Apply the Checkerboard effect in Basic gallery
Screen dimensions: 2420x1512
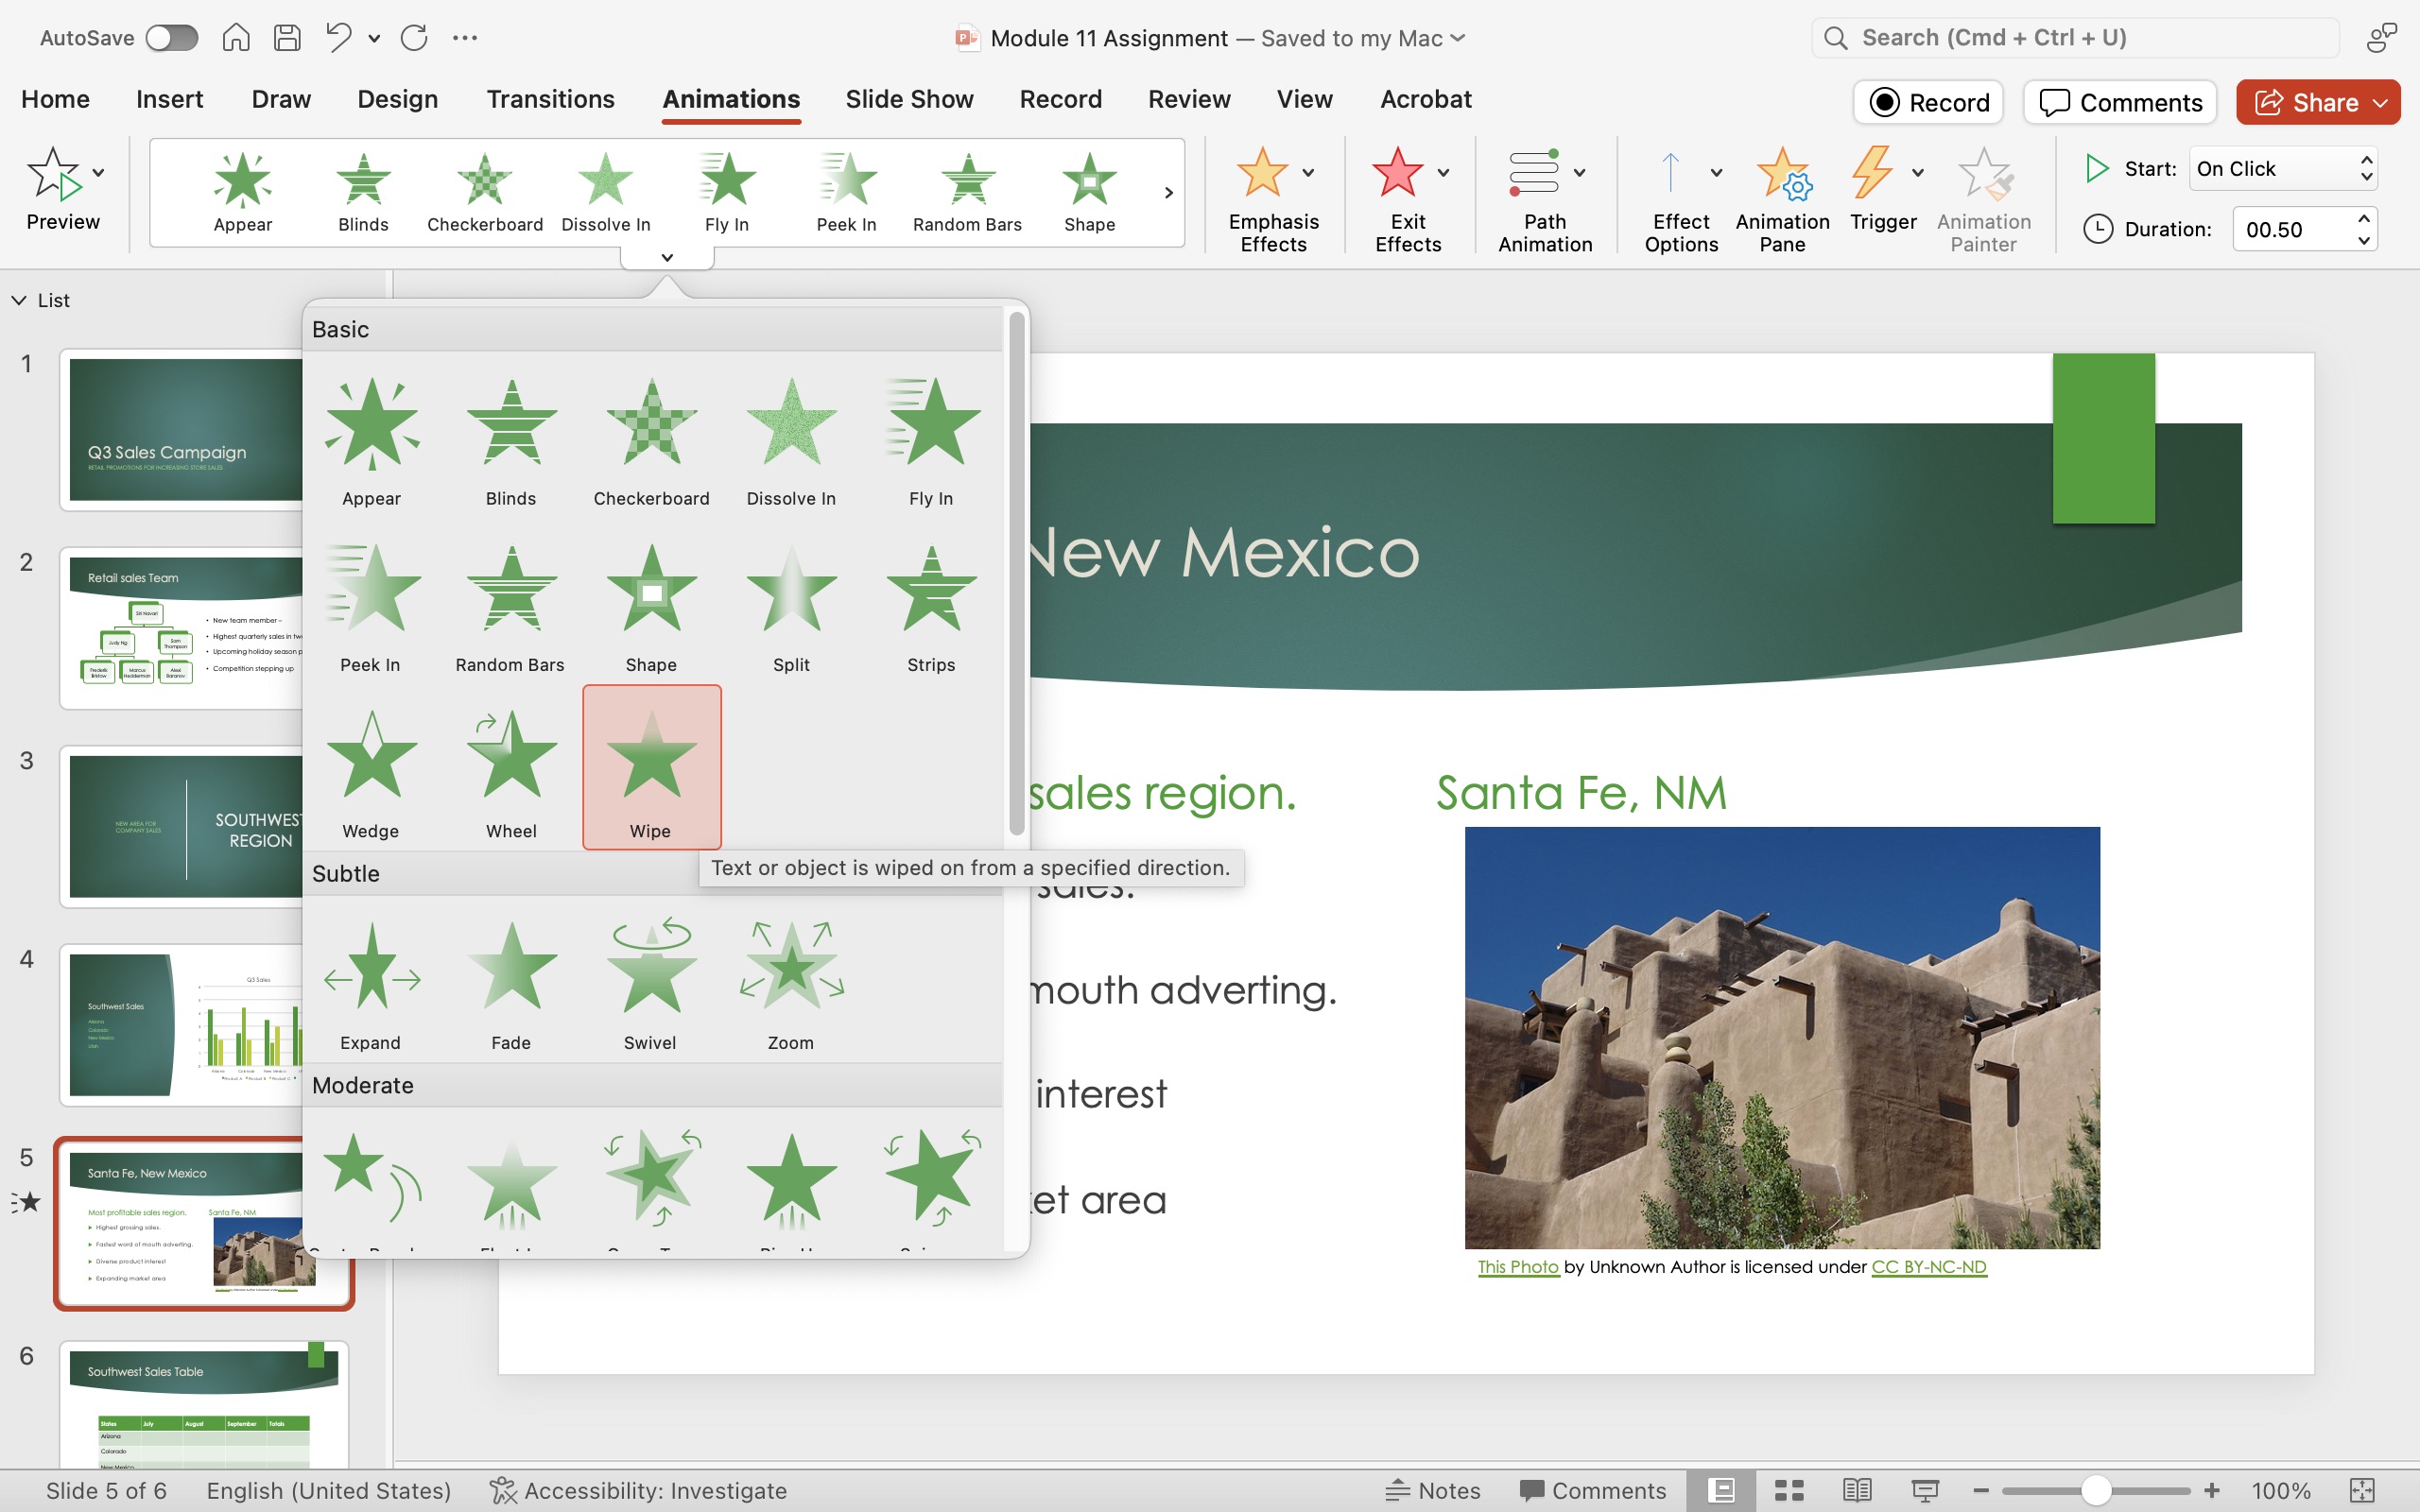(651, 440)
